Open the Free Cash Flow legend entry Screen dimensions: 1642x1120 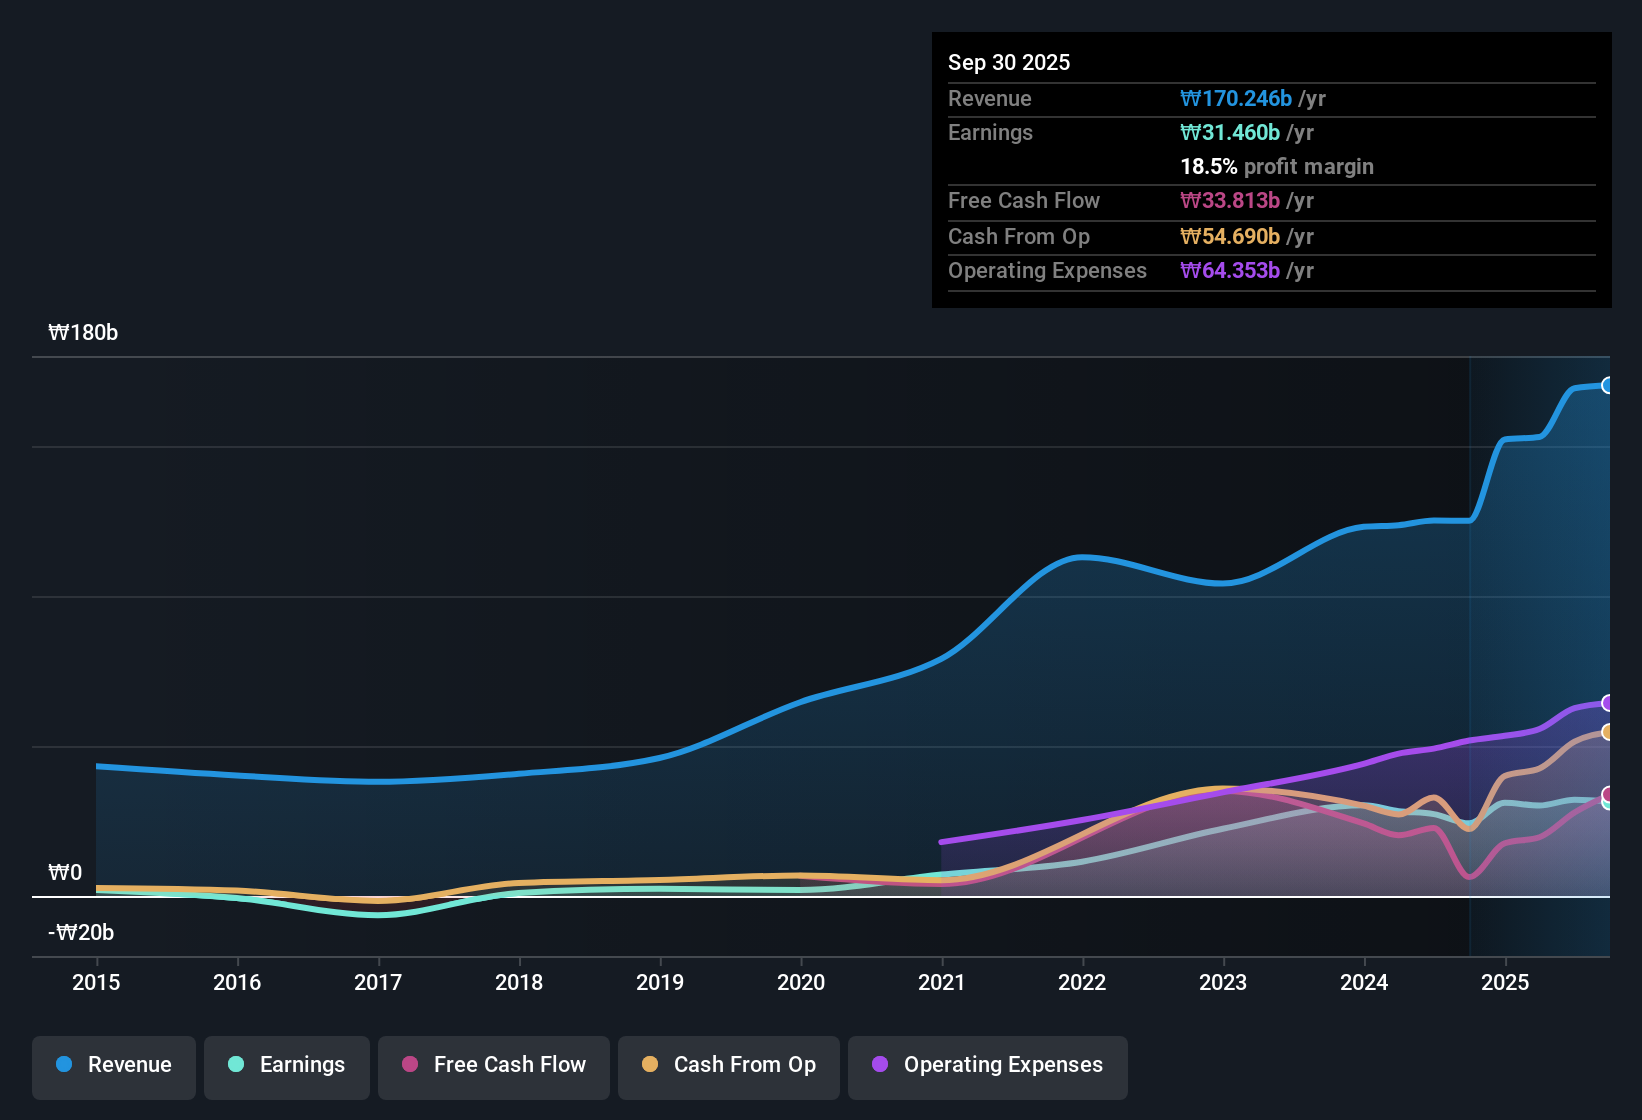(493, 1065)
